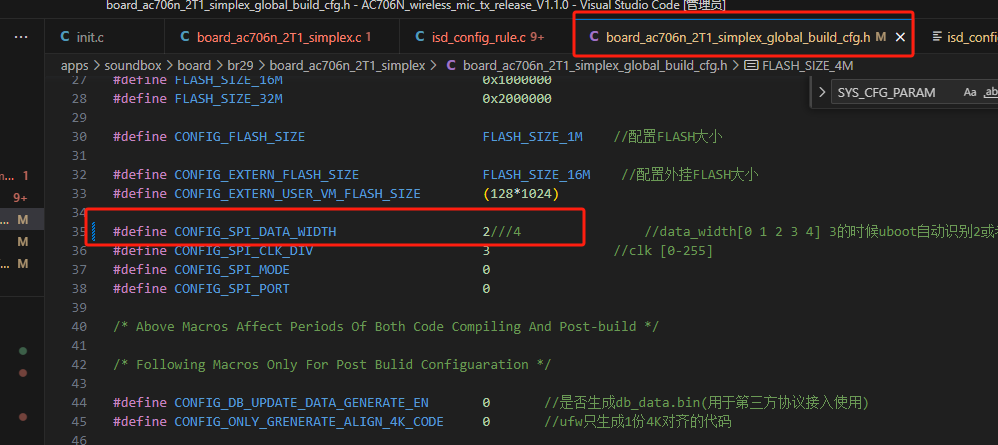Click the 配置FLASH大小 comment
This screenshot has height=445, width=998.
668,137
